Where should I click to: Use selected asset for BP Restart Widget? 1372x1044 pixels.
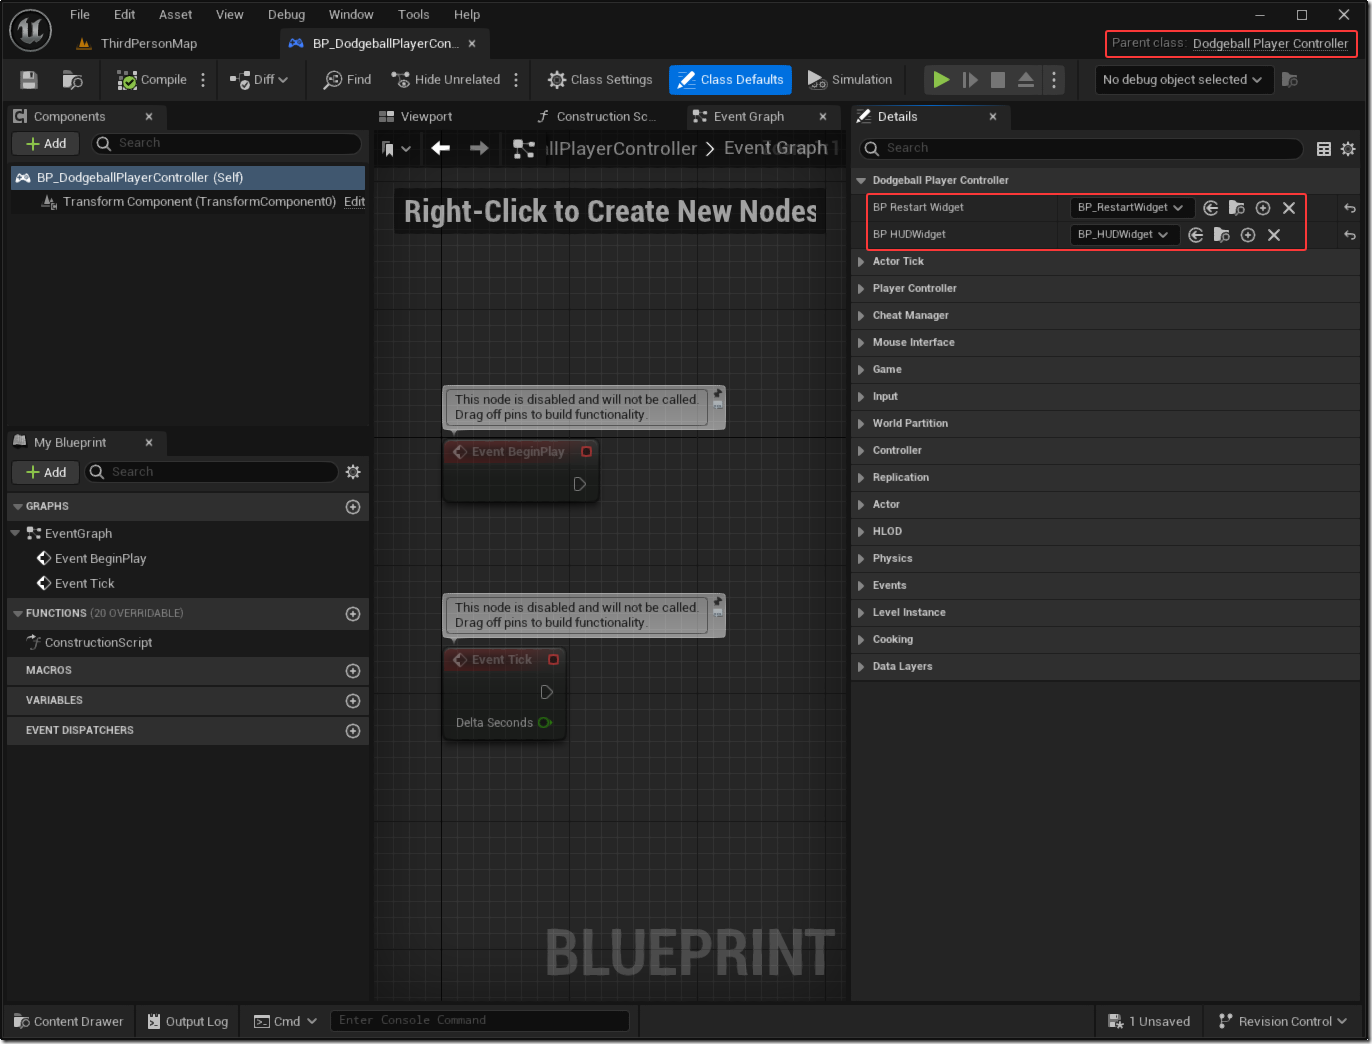click(x=1211, y=208)
